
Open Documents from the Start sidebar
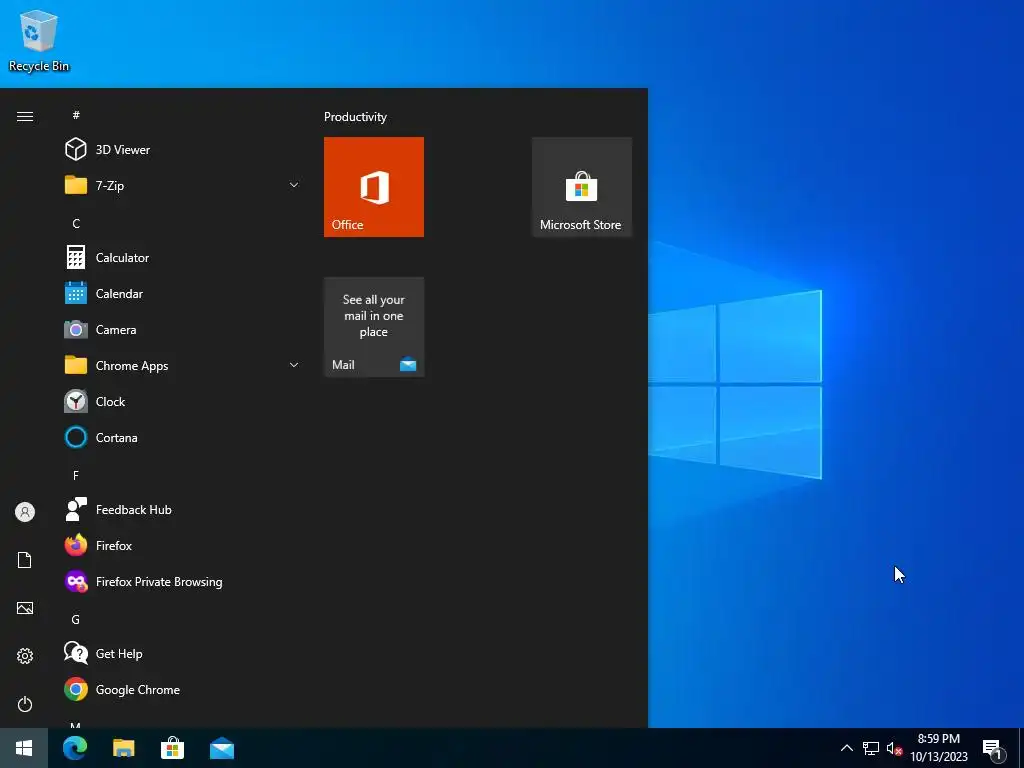click(x=25, y=560)
